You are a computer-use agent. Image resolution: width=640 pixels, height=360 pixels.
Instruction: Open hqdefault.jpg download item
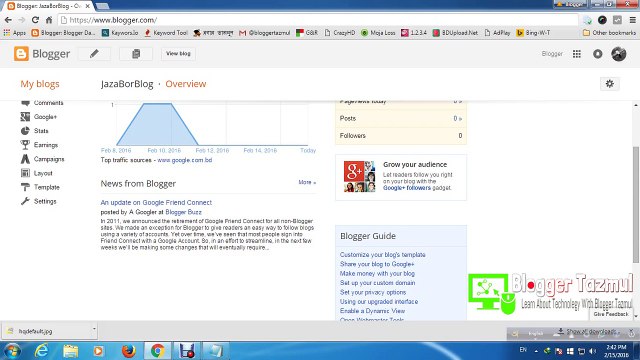point(46,331)
